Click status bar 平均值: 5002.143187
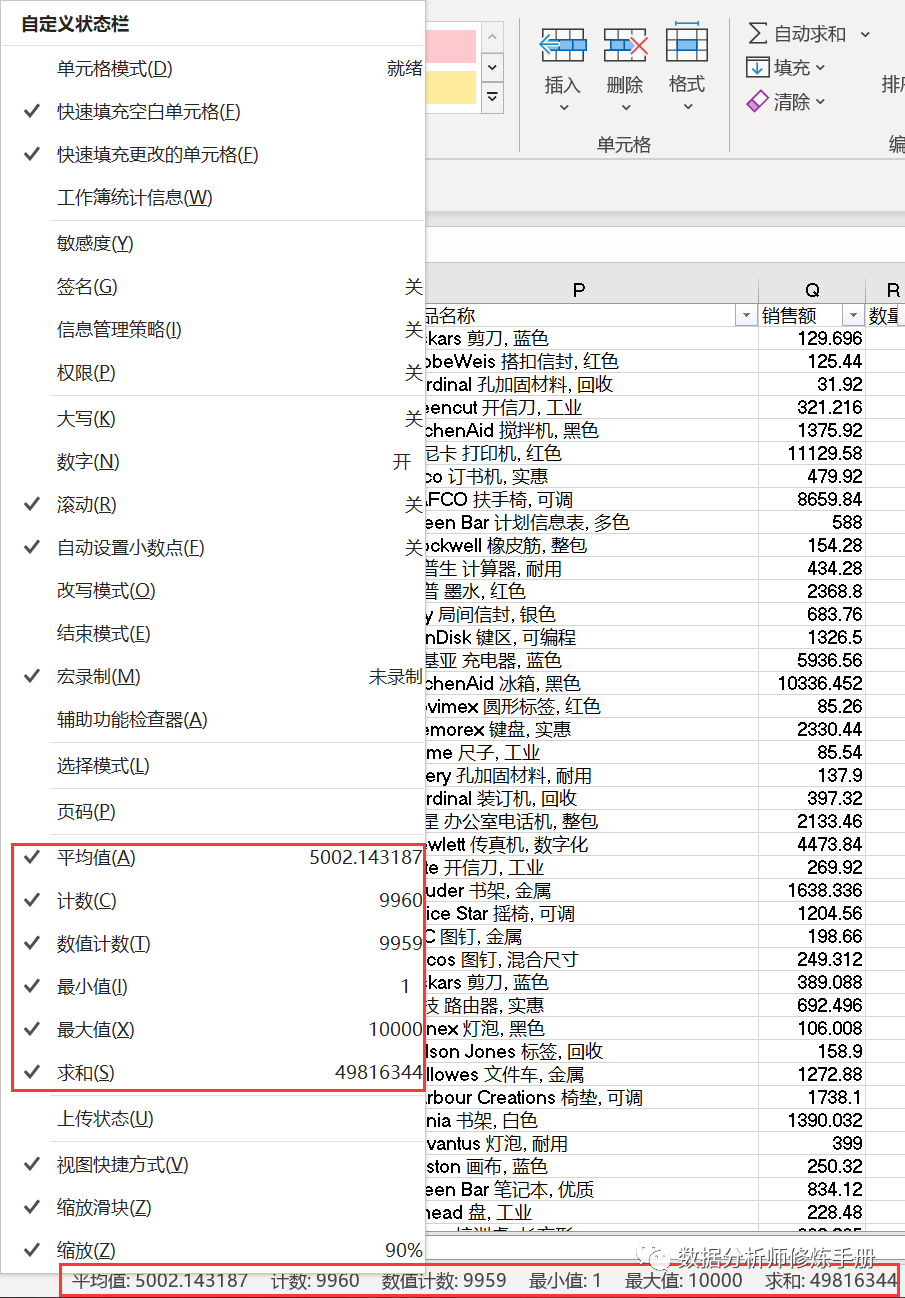 (160, 1281)
